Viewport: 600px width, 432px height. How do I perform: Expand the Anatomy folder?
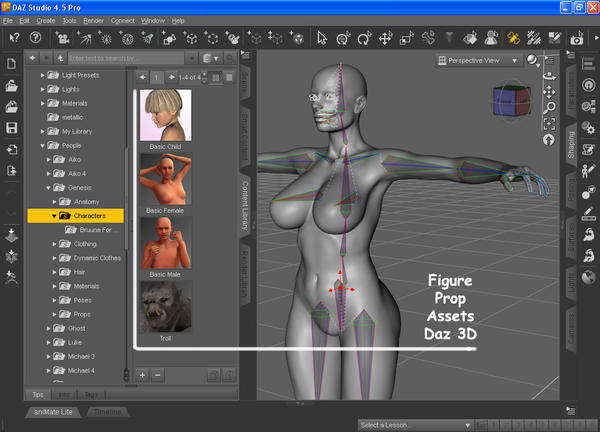[x=54, y=202]
